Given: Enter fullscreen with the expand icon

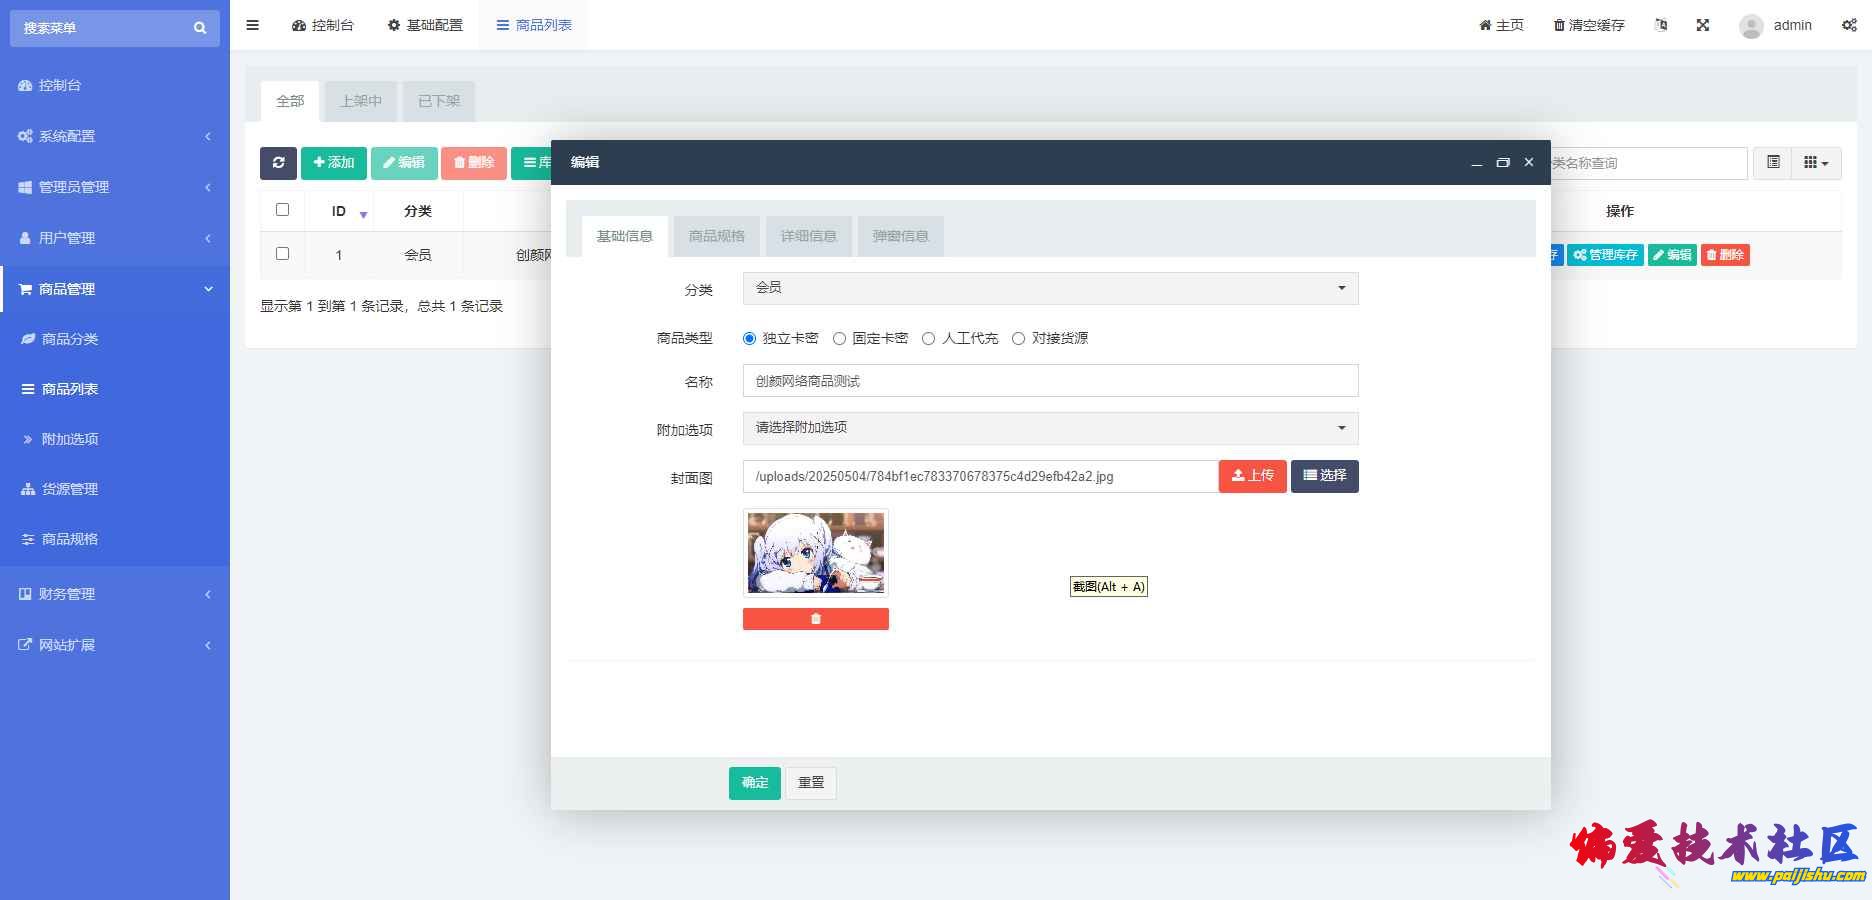Looking at the screenshot, I should (1702, 25).
